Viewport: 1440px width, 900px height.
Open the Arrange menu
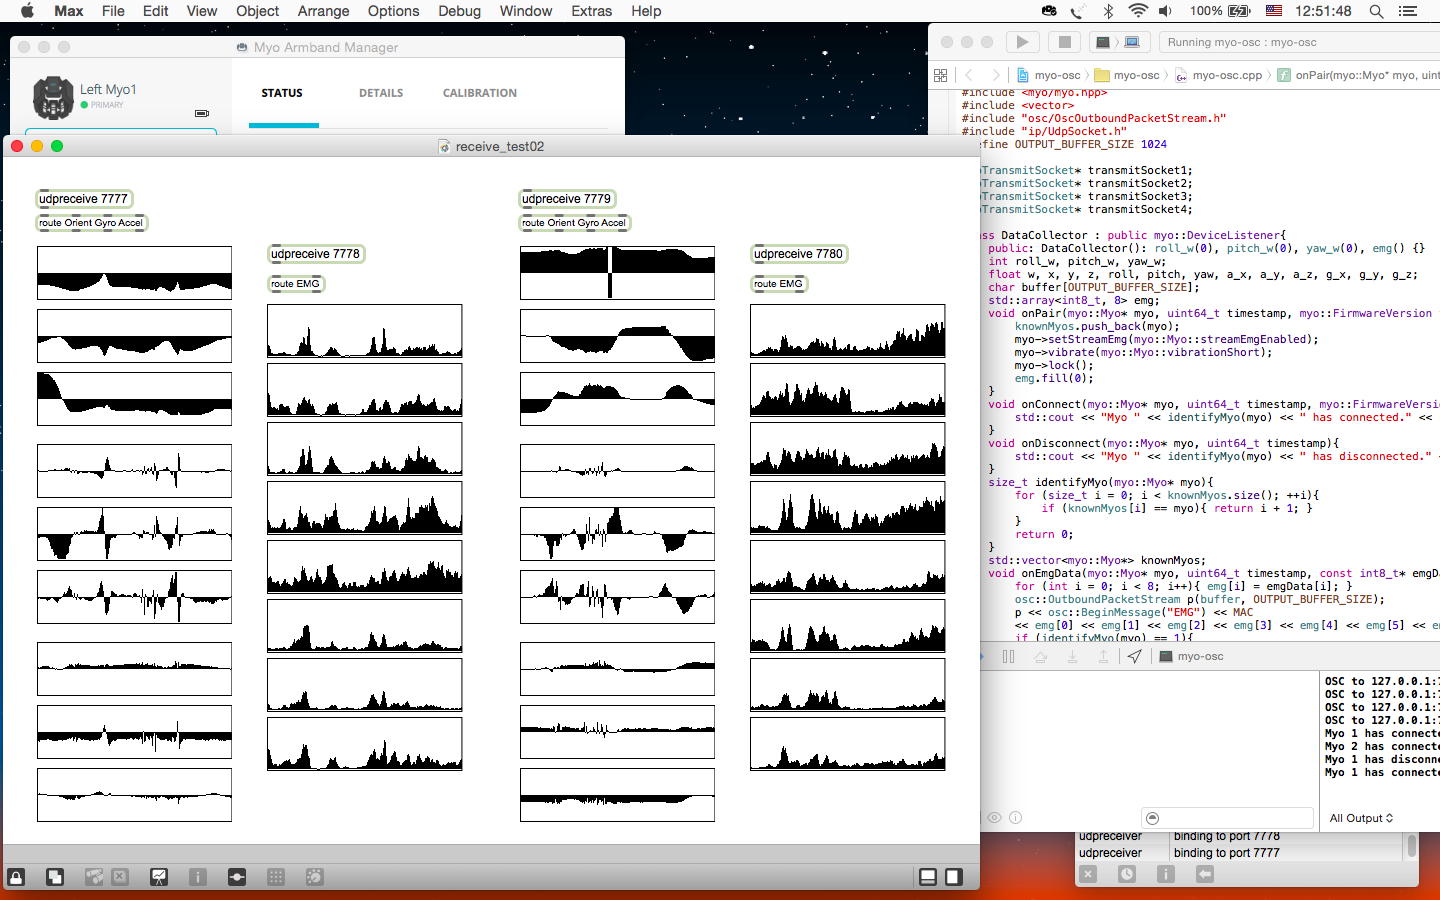pyautogui.click(x=323, y=11)
